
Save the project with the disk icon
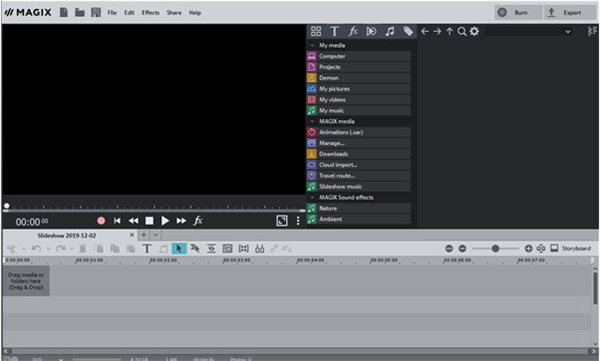(96, 12)
